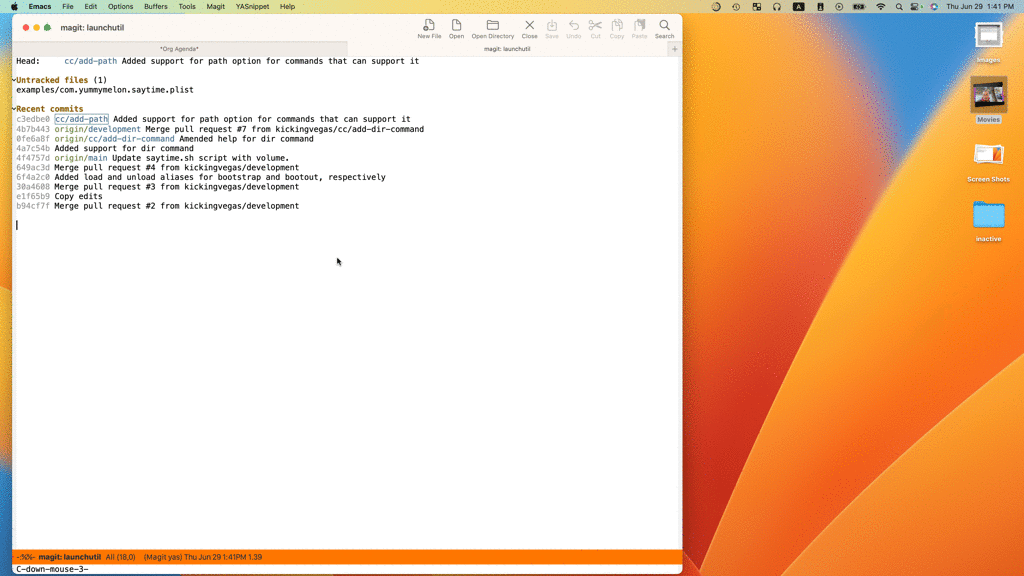1024x576 pixels.
Task: Click the 'Untracked files' heading
Action: (52, 80)
